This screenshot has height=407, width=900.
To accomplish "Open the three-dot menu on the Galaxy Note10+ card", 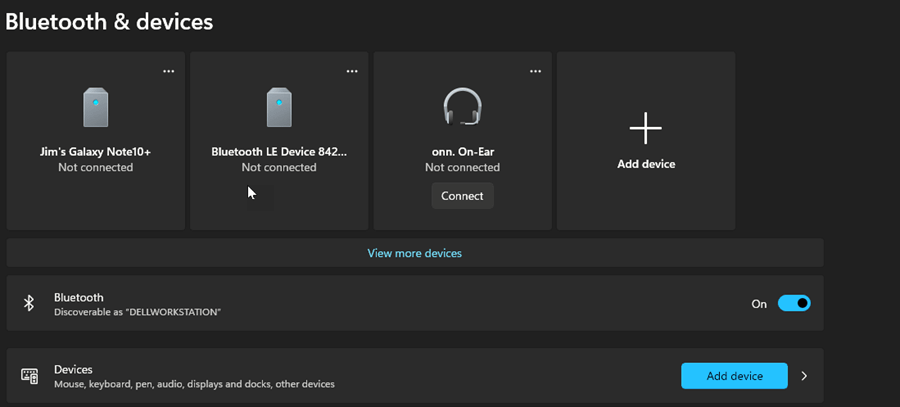I will (168, 71).
